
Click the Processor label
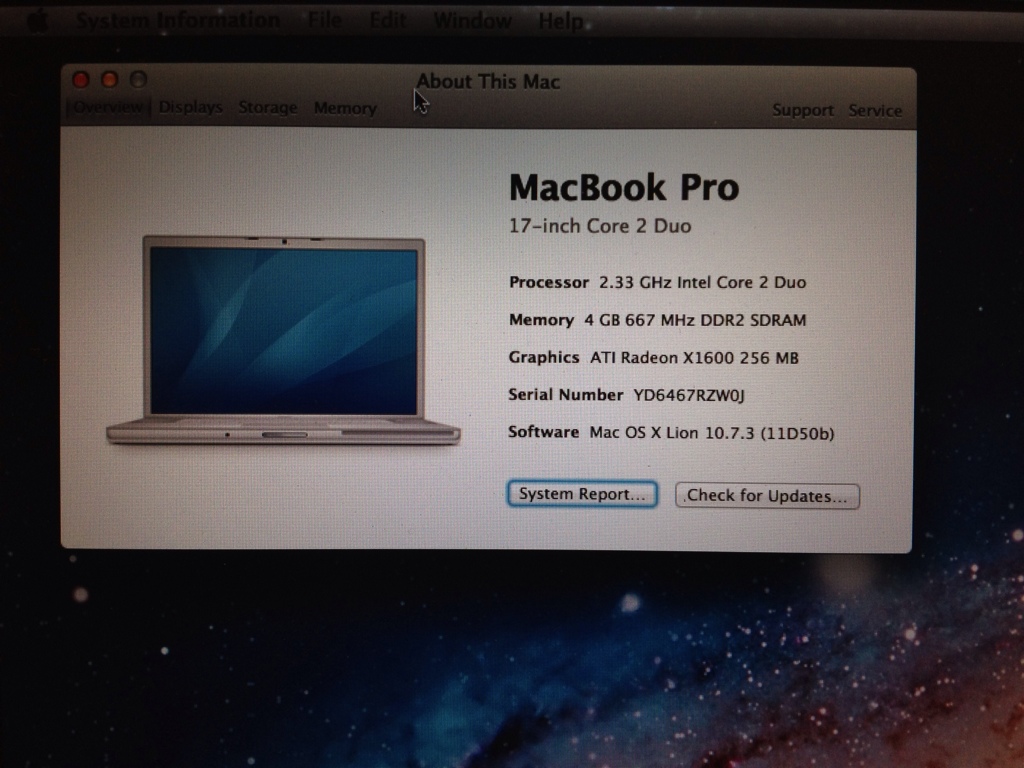[x=549, y=282]
